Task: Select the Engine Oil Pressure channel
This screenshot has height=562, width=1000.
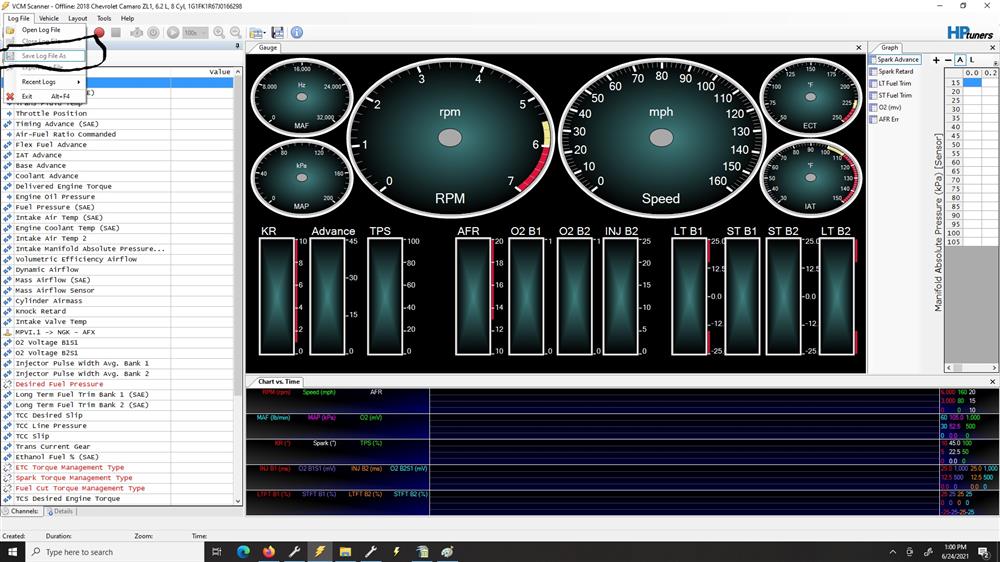Action: pyautogui.click(x=55, y=197)
